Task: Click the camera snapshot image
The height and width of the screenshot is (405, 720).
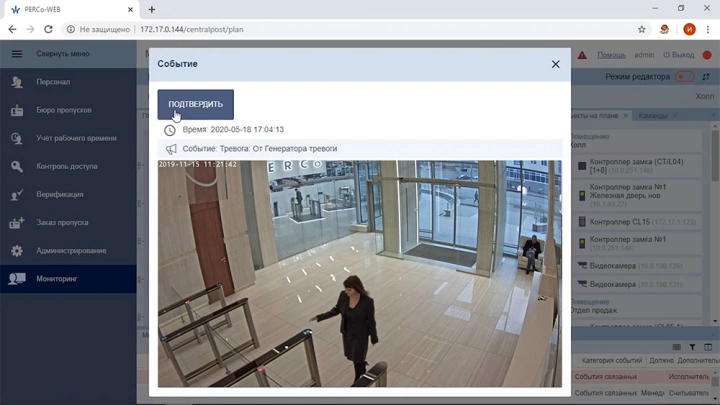Action: (360, 274)
